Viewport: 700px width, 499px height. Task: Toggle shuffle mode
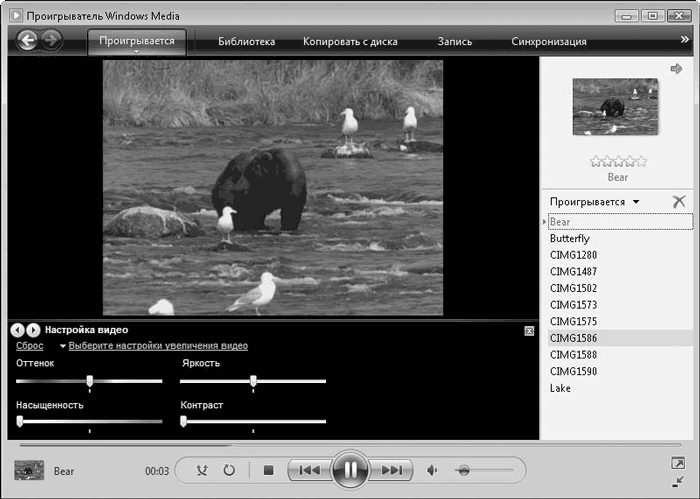(203, 470)
